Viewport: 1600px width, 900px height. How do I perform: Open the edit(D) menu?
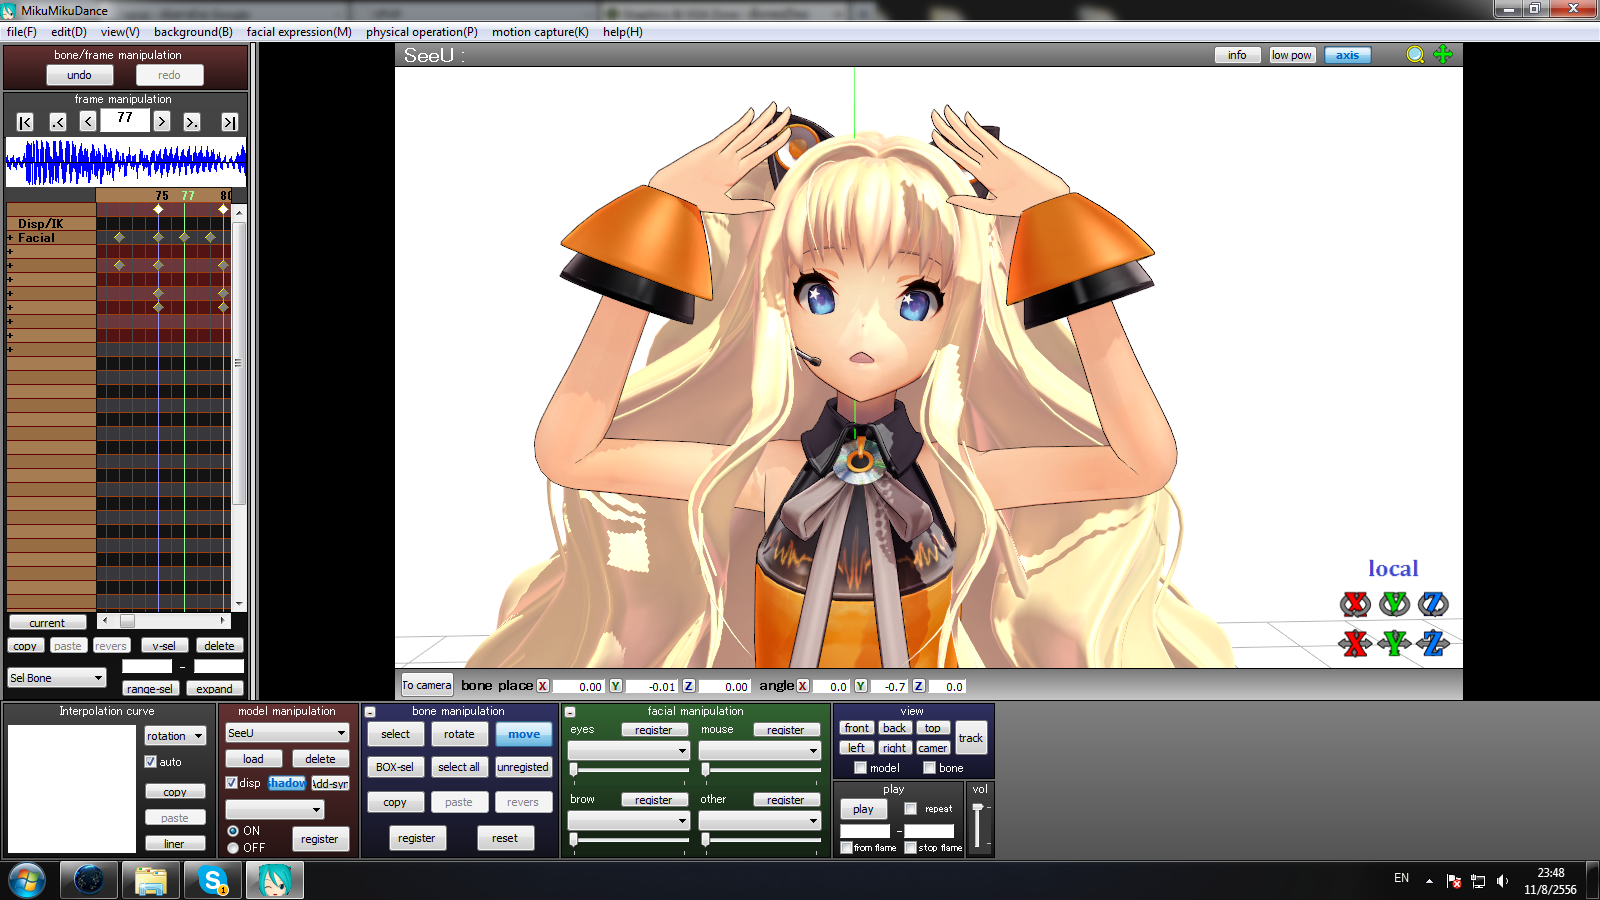(x=69, y=32)
